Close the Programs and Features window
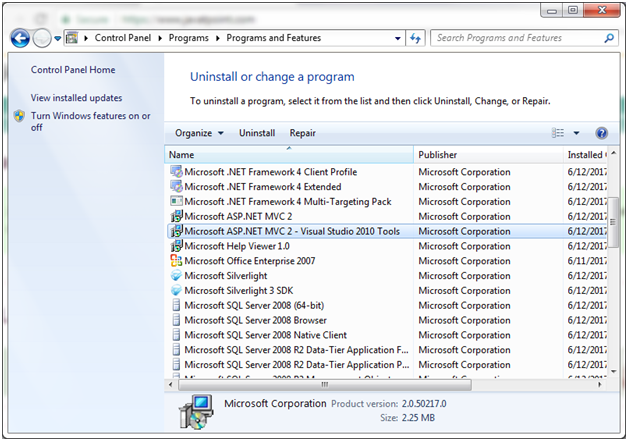Viewport: 628px width, 441px height. 602,10
